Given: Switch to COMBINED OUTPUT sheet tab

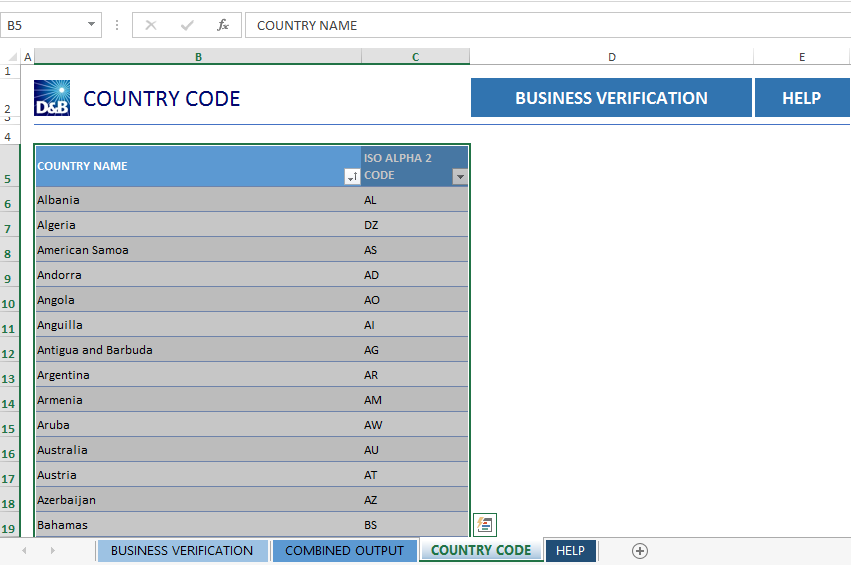Looking at the screenshot, I should (x=344, y=551).
